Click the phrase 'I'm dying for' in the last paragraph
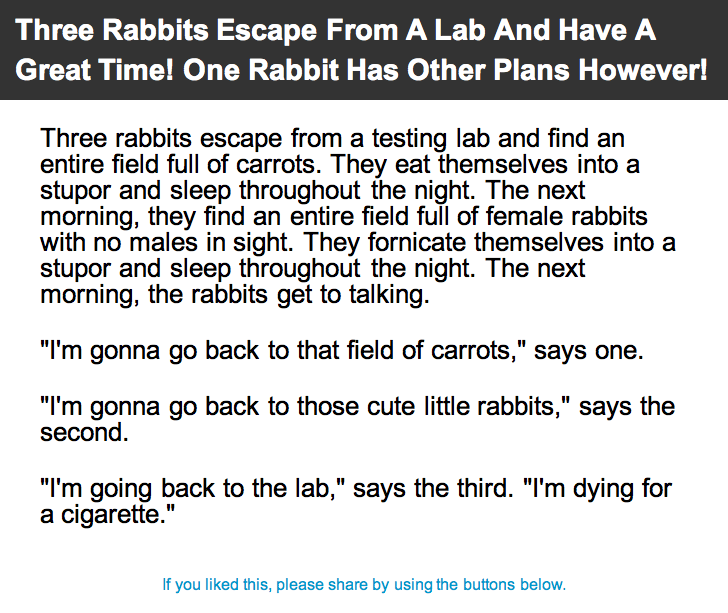This screenshot has width=728, height=613. (598, 489)
